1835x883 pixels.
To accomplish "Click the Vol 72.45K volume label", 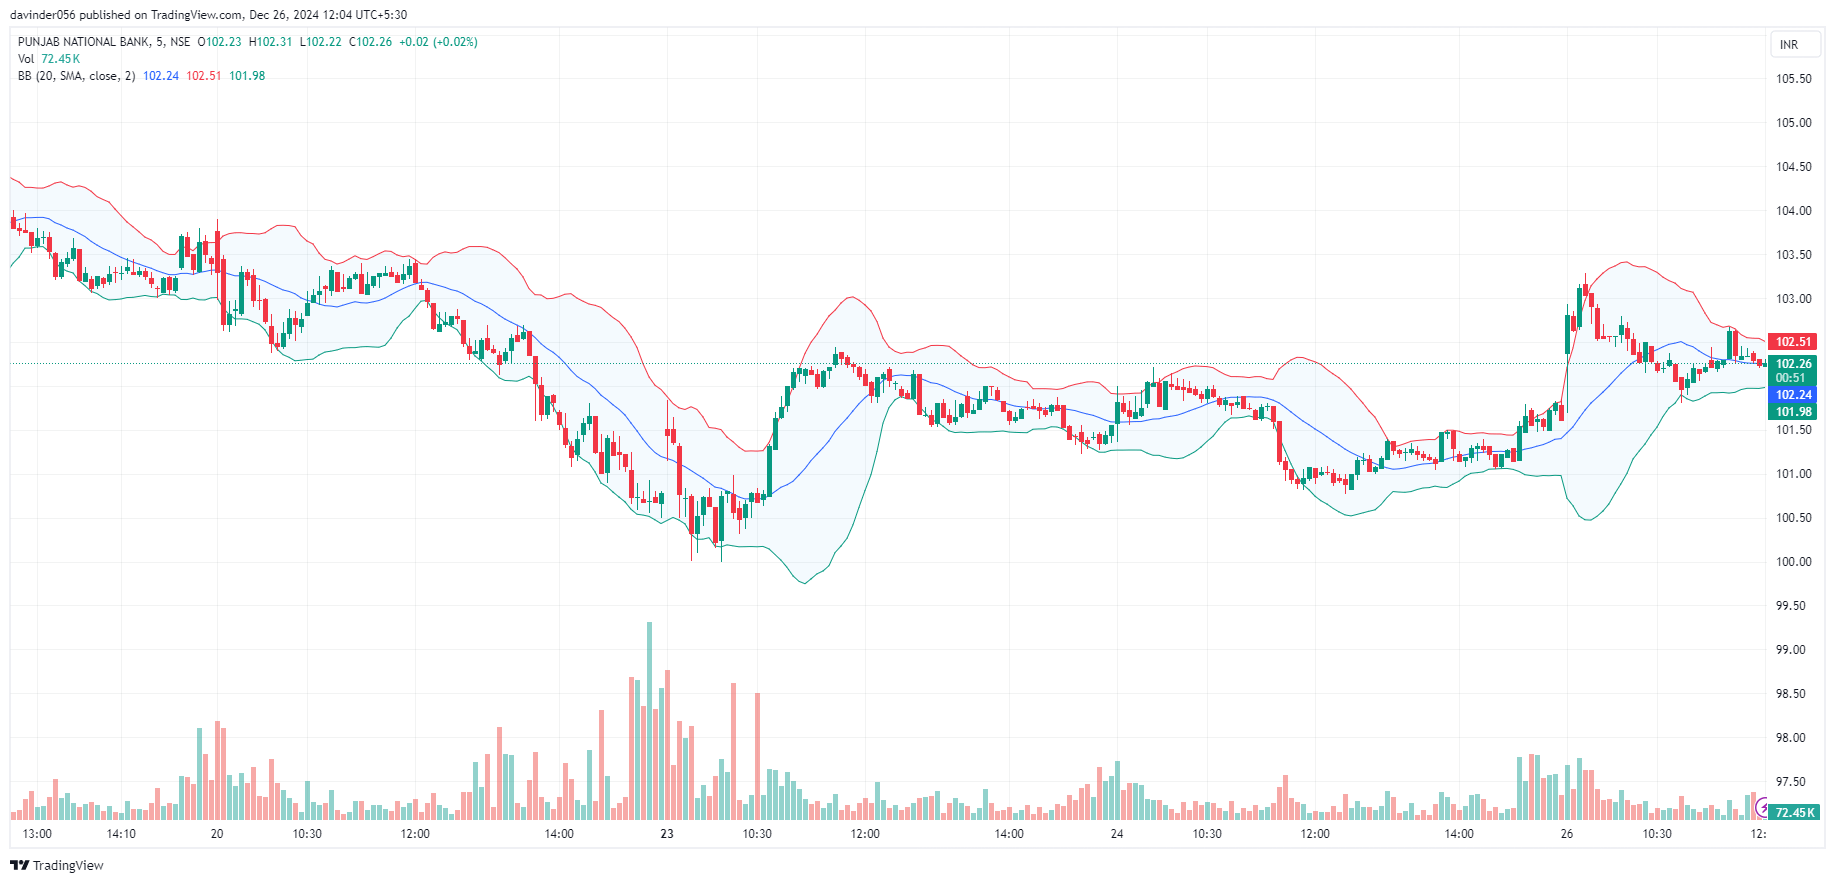I will click(x=49, y=59).
